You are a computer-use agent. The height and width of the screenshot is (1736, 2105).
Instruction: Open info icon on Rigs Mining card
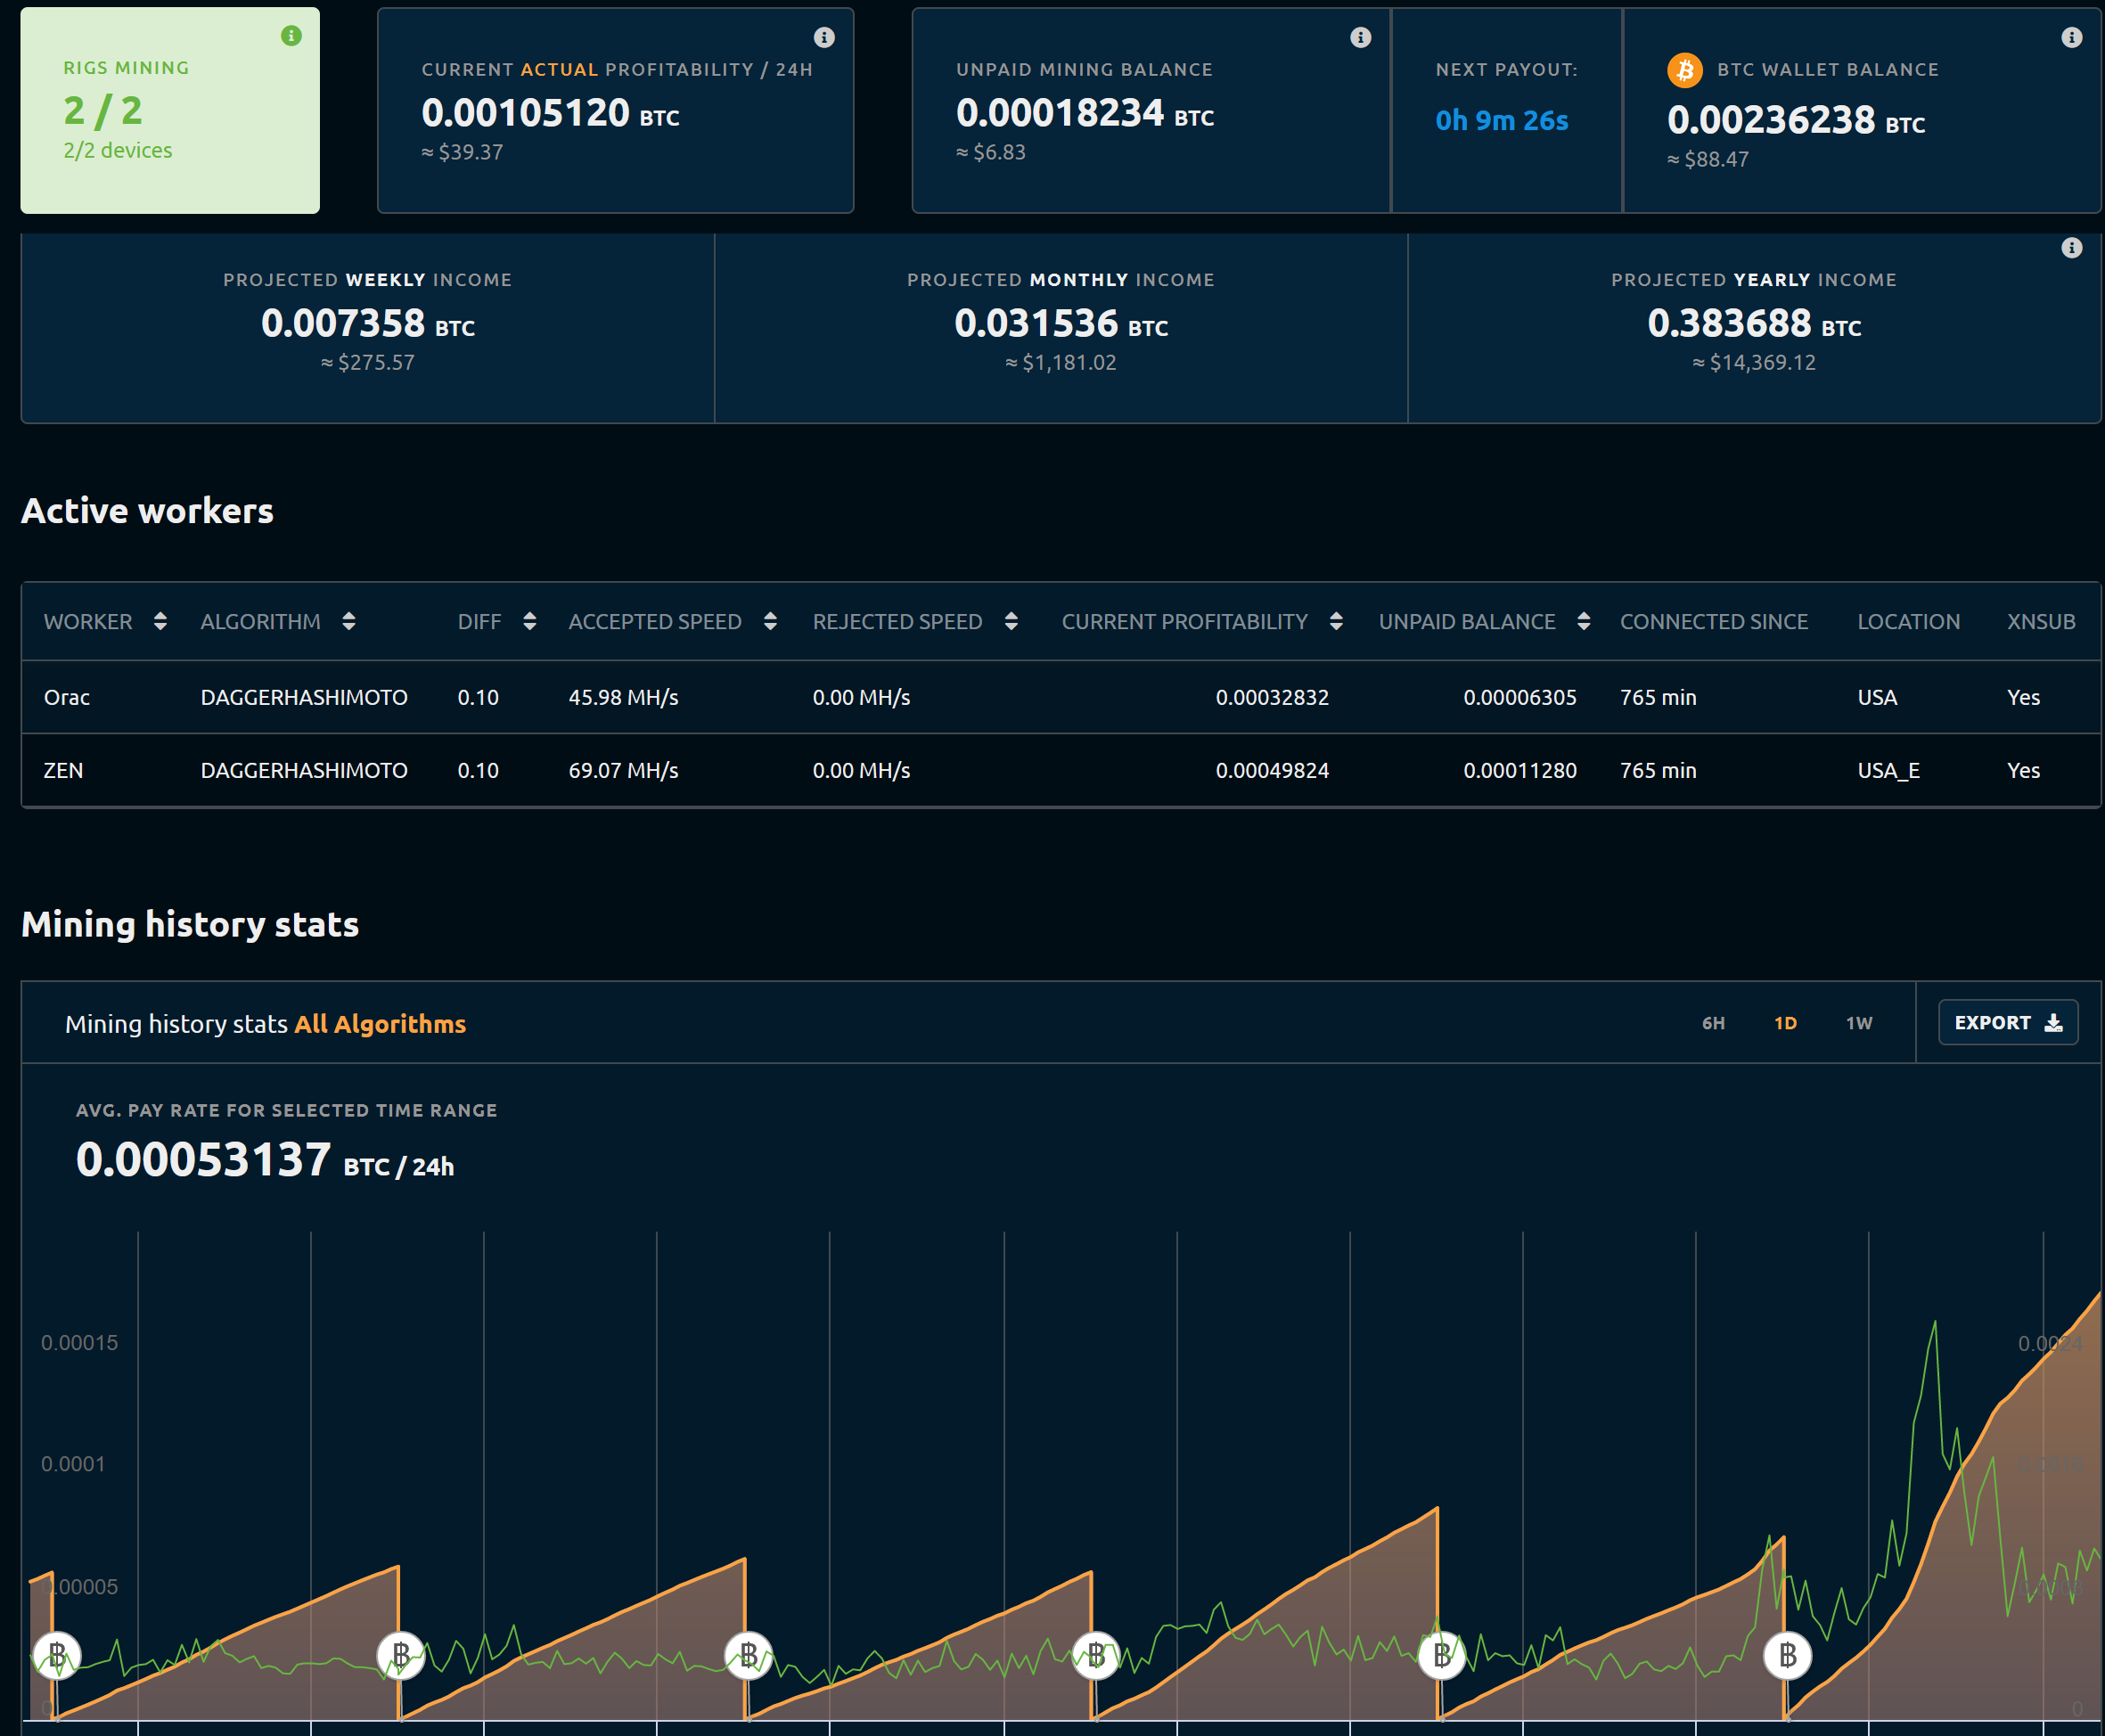(x=291, y=36)
